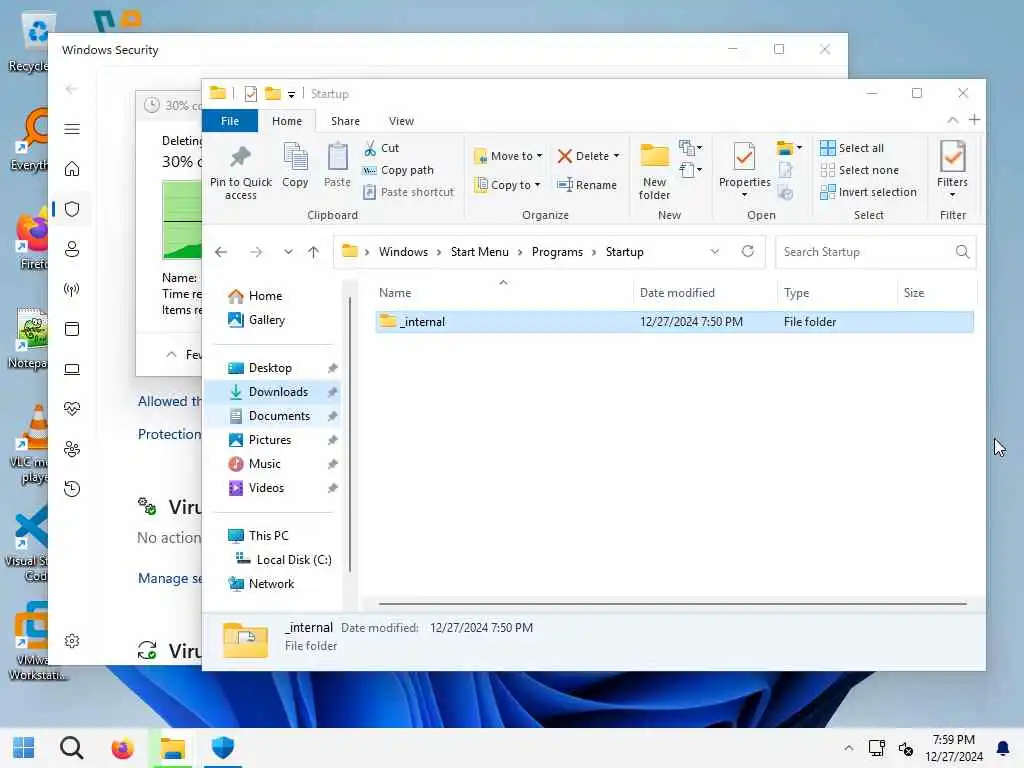Switch to the View ribbon tab
Image resolution: width=1024 pixels, height=768 pixels.
[401, 121]
